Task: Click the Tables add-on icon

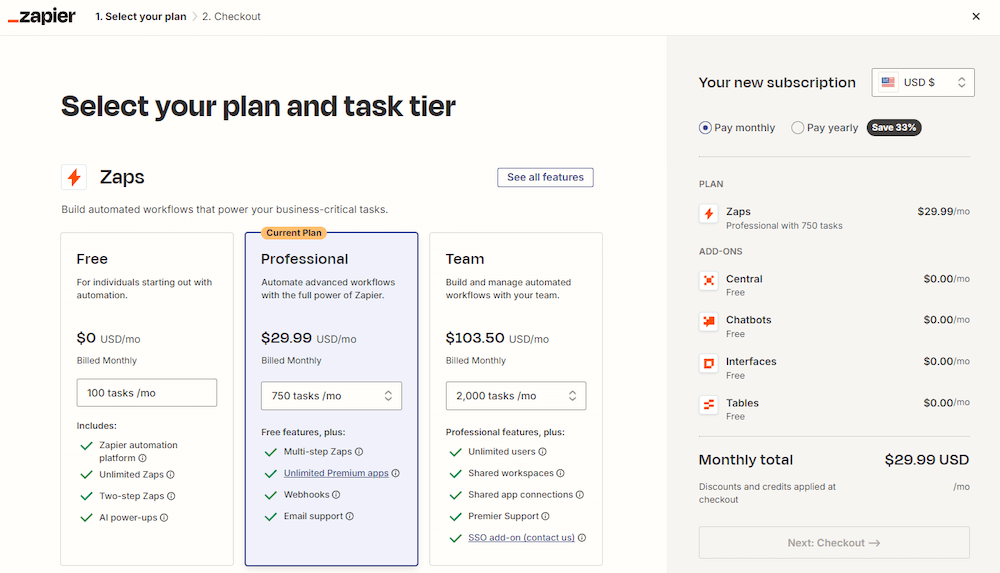Action: [709, 405]
